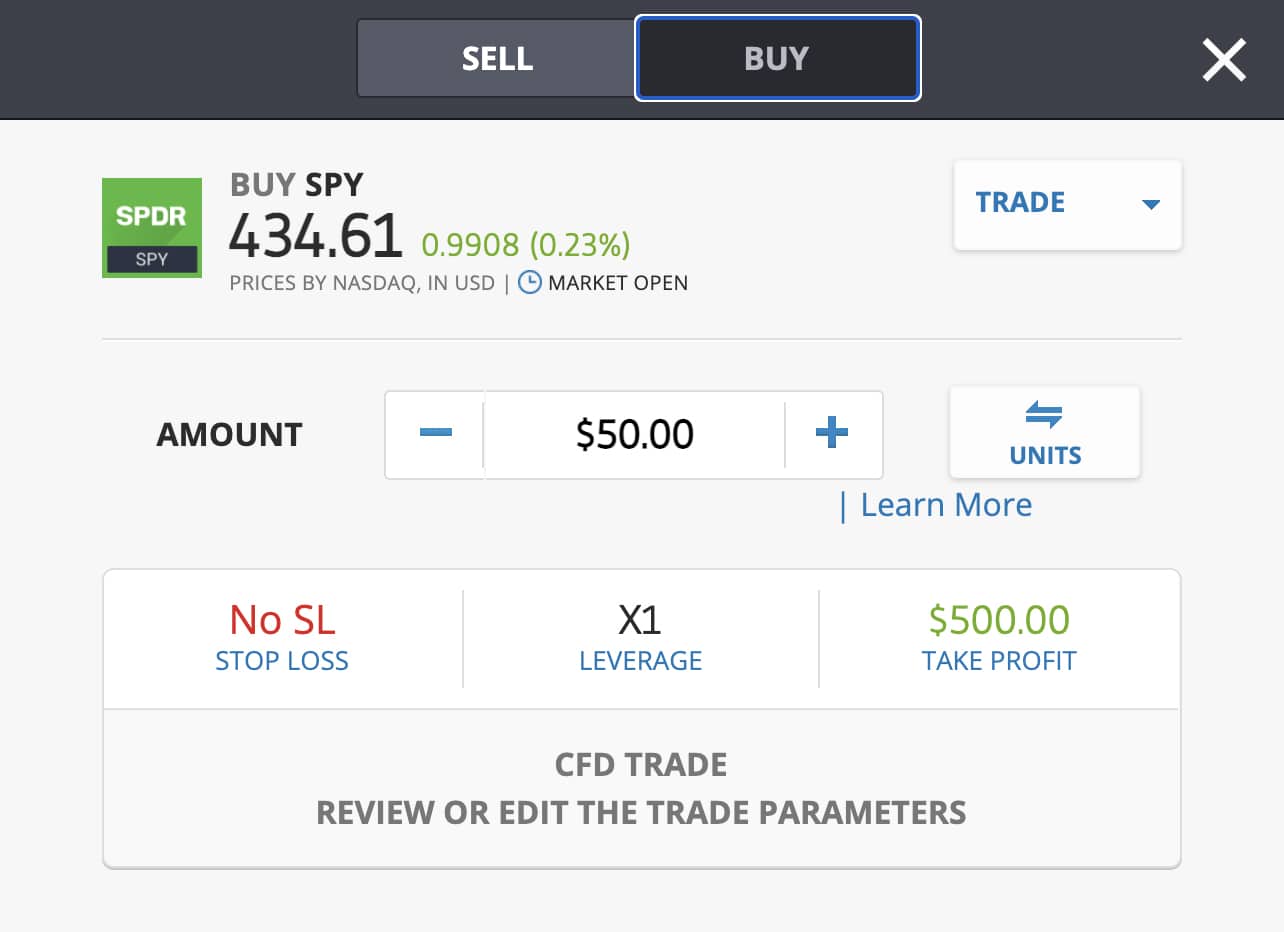Open the $500.00 Take Profit setting
Image resolution: width=1284 pixels, height=932 pixels.
[x=999, y=621]
